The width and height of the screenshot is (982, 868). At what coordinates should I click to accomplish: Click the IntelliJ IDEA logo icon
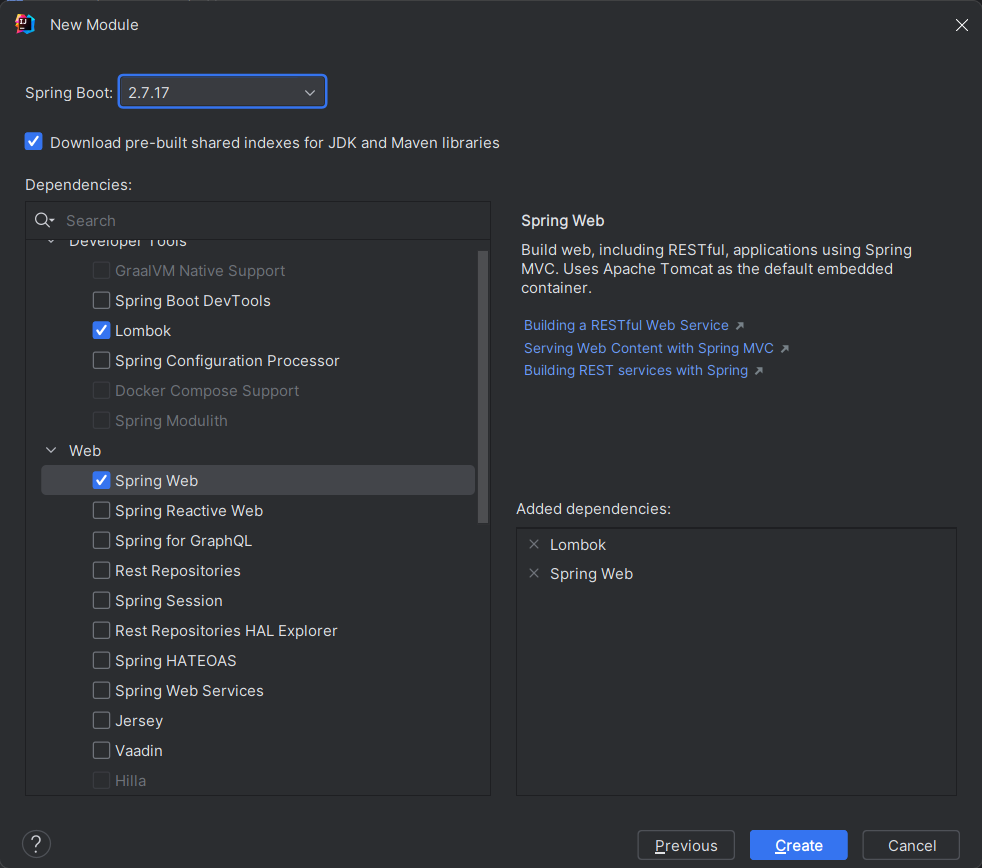25,24
